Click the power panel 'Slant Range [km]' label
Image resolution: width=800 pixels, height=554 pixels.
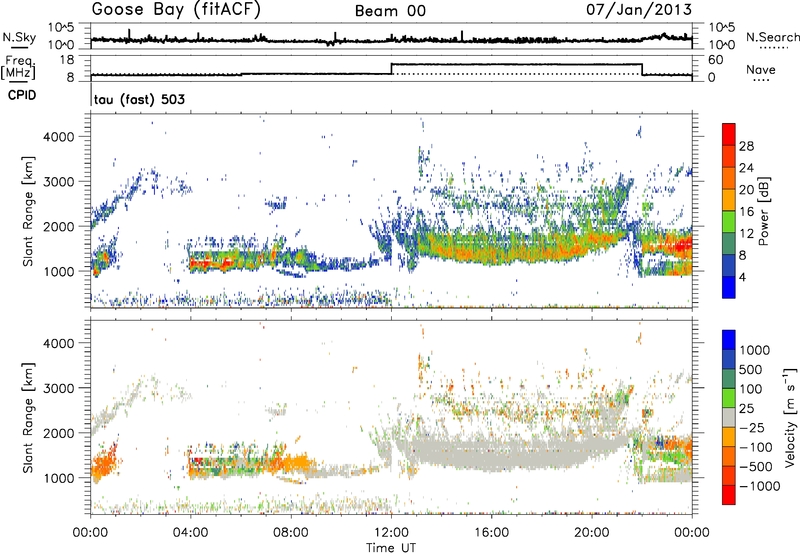[28, 211]
